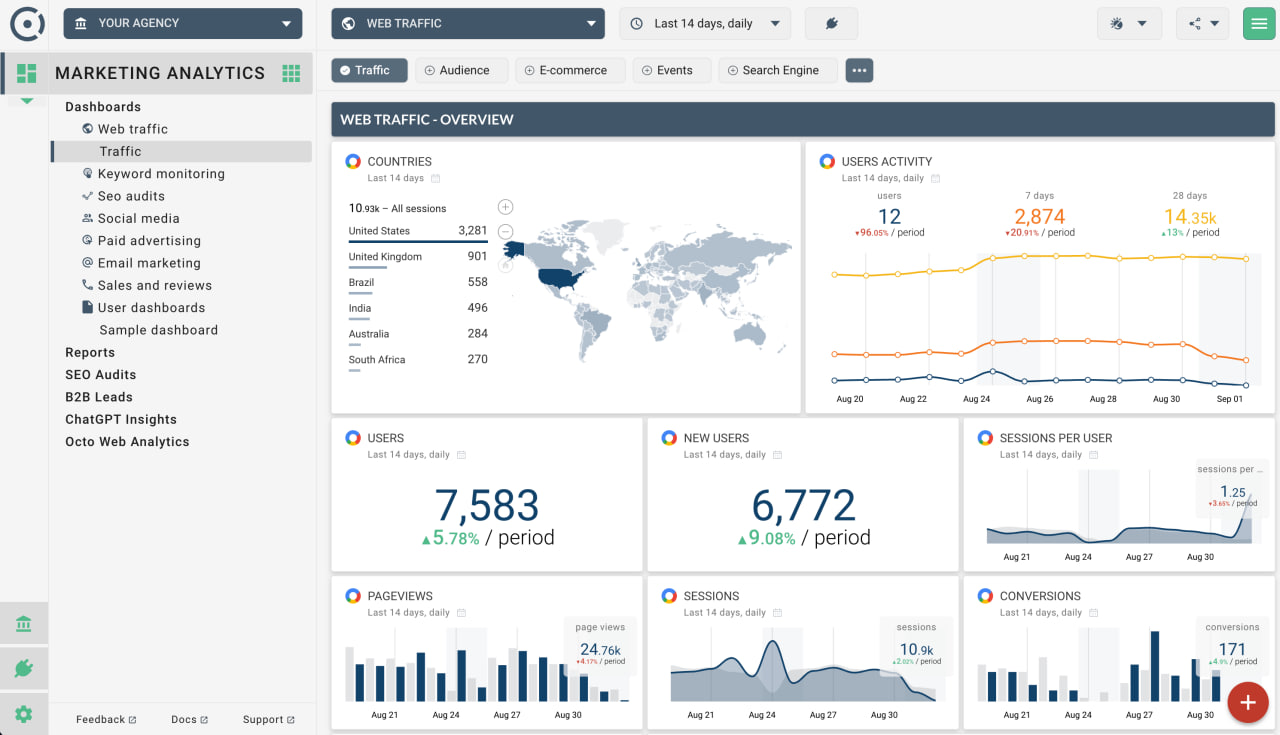Open the green hamburger menu button
This screenshot has height=735, width=1280.
tap(1257, 24)
